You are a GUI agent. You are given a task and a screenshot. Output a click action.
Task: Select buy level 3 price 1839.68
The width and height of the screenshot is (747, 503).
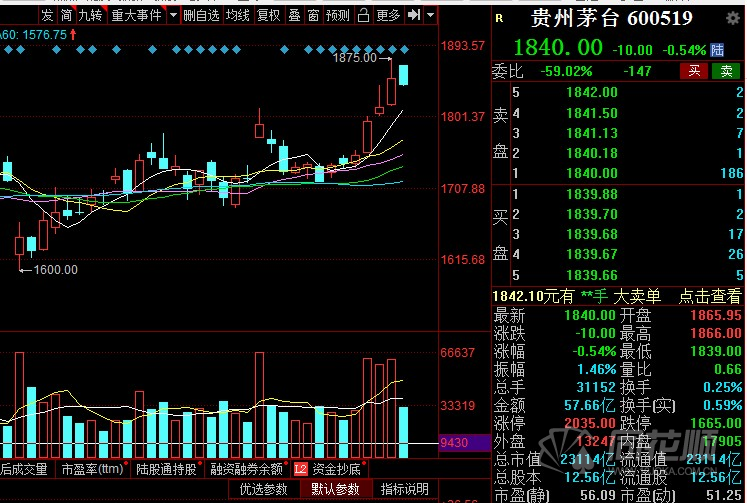point(592,234)
